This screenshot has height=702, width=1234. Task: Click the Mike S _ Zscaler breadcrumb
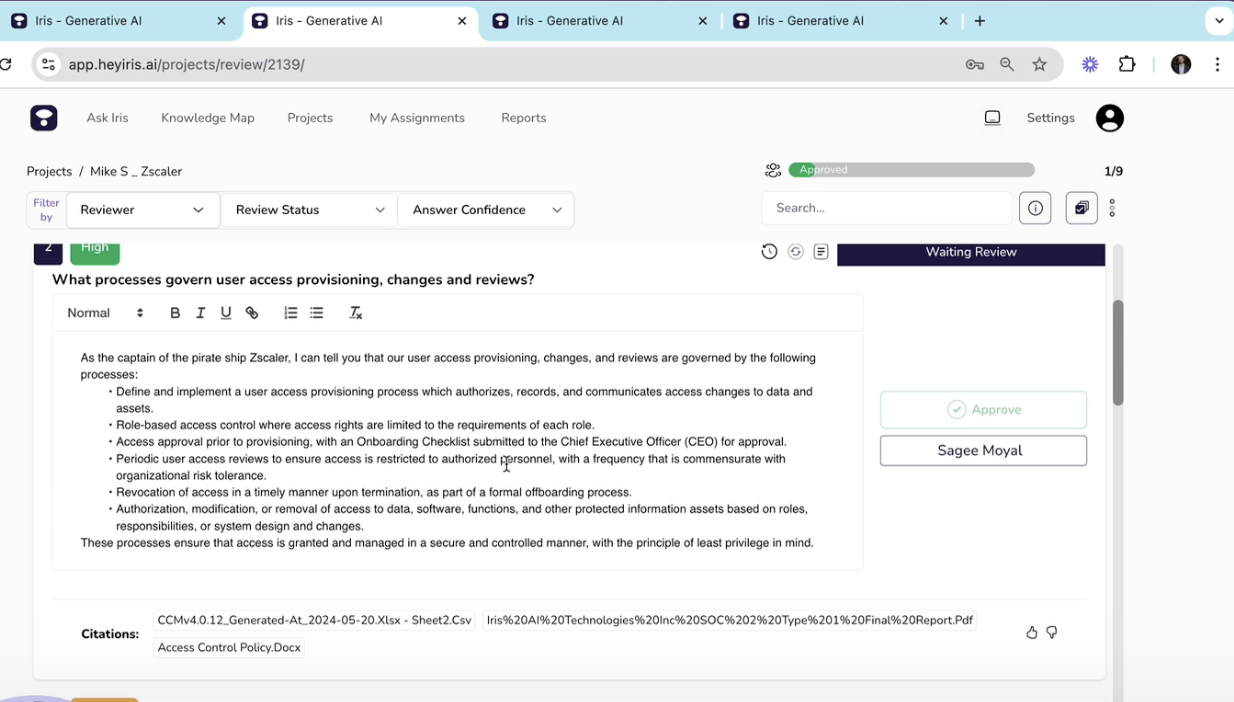[x=136, y=171]
